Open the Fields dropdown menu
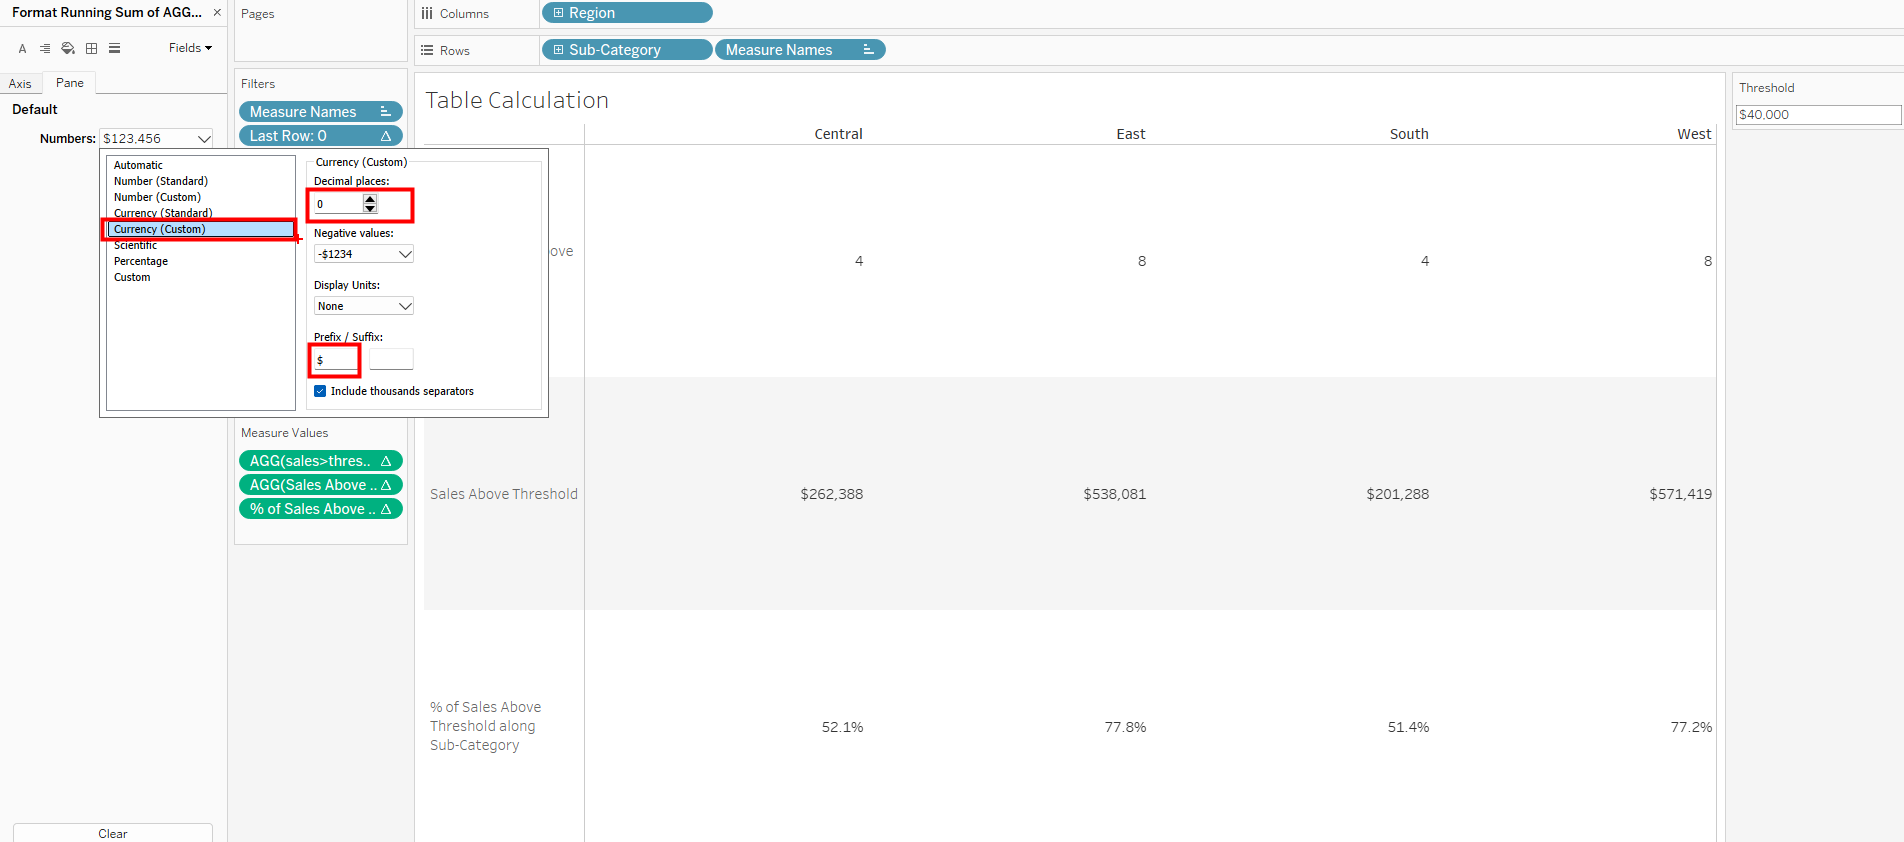The width and height of the screenshot is (1904, 842). pos(190,48)
